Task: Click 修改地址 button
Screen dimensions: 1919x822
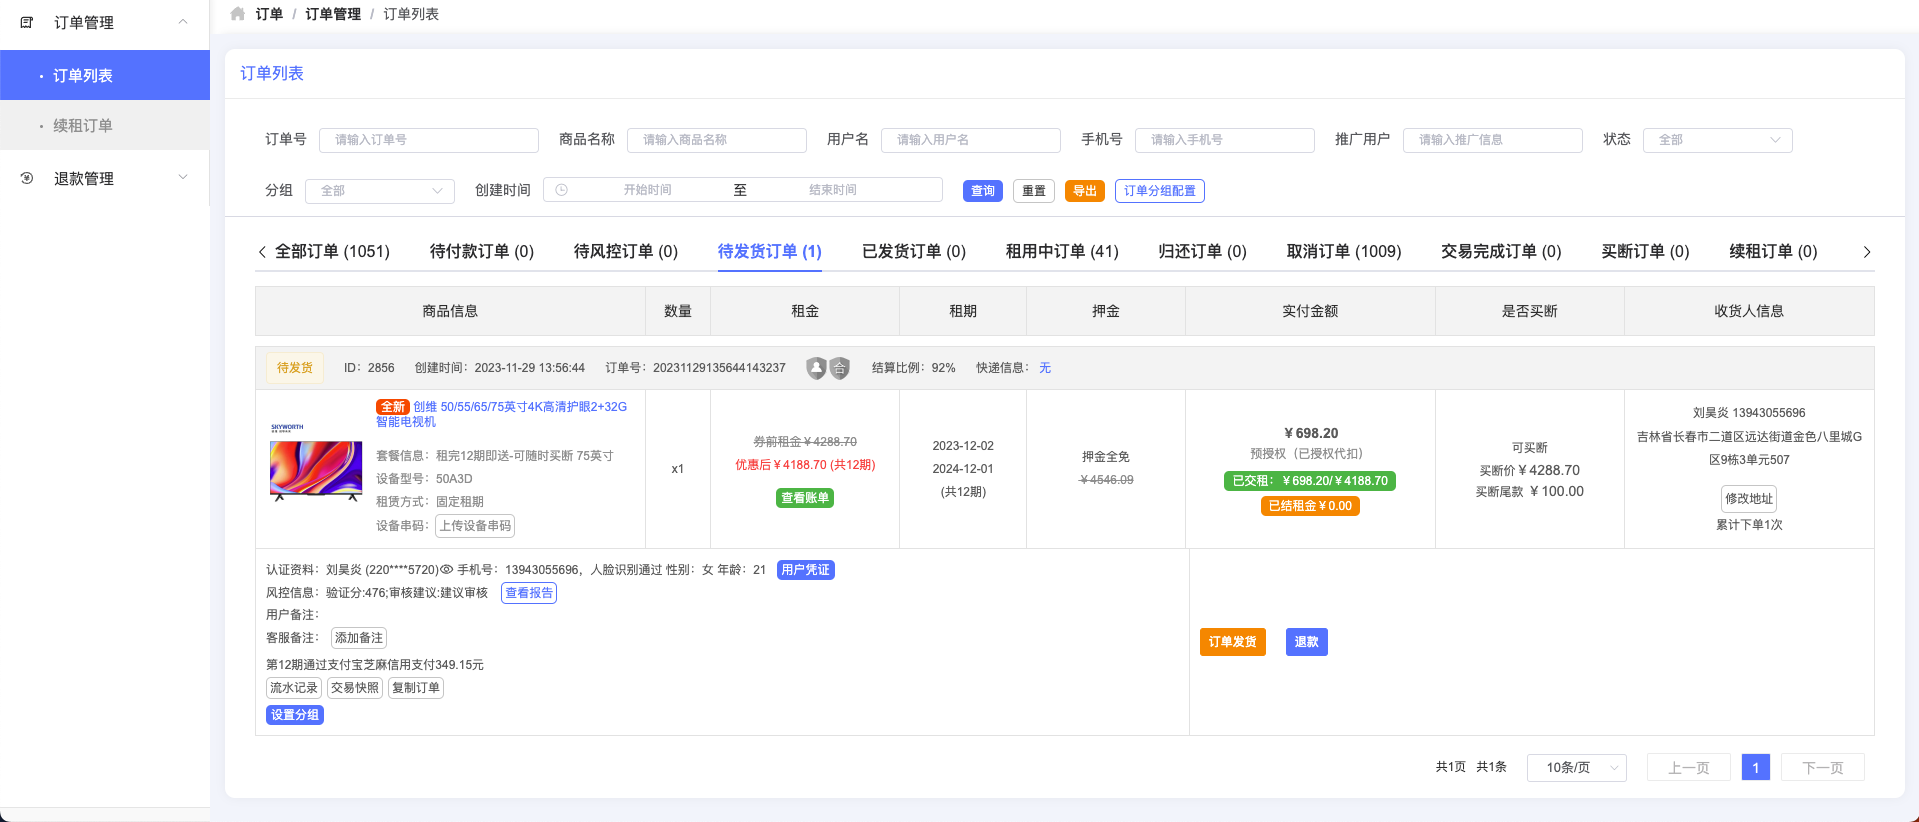Action: (1749, 499)
